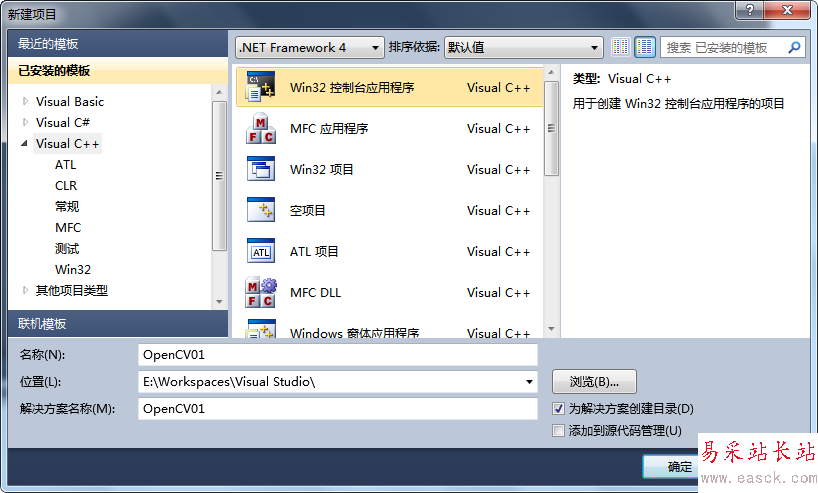Click the '空项目' template name
This screenshot has width=818, height=493.
[x=308, y=210]
